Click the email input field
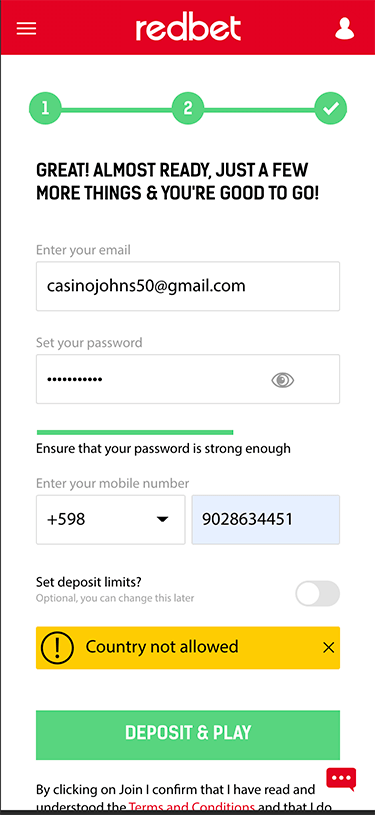 (188, 286)
